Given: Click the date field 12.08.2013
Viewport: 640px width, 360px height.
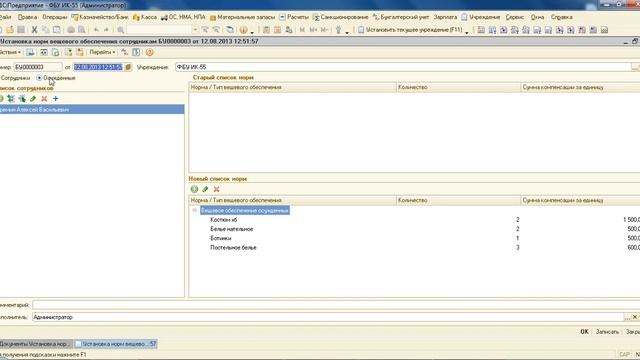Looking at the screenshot, I should coord(98,67).
